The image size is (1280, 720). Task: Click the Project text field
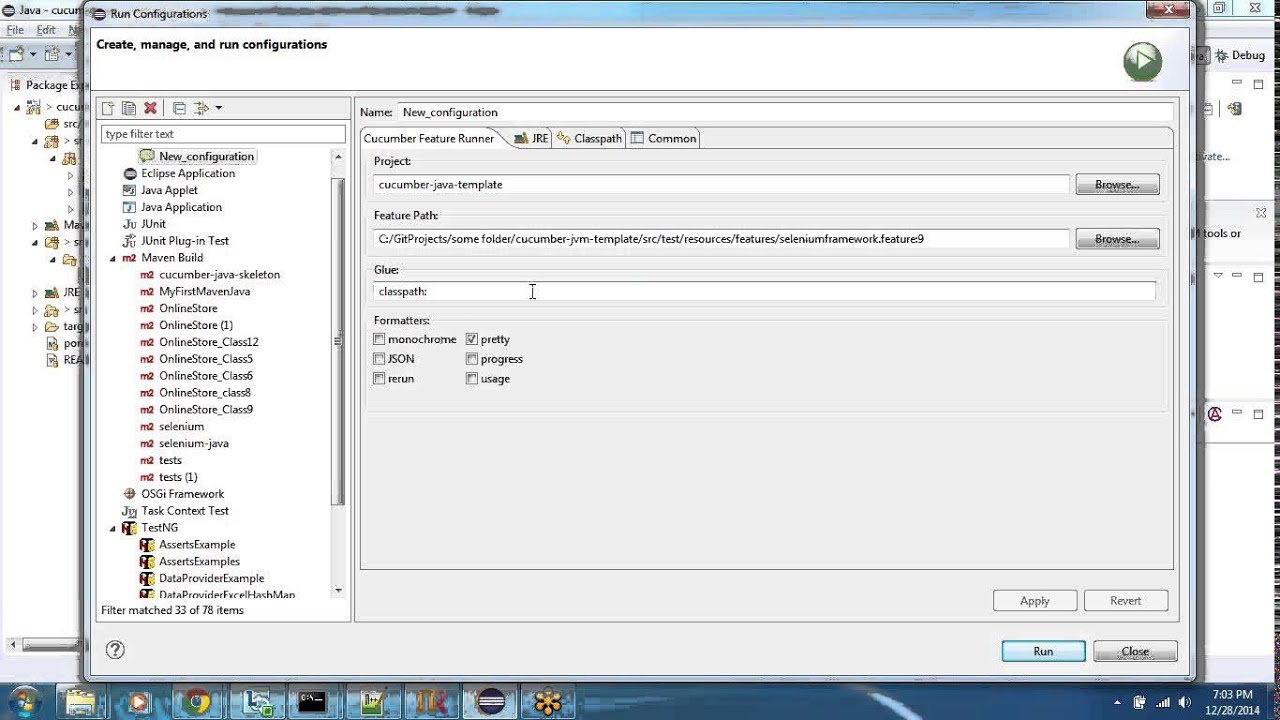tap(721, 185)
